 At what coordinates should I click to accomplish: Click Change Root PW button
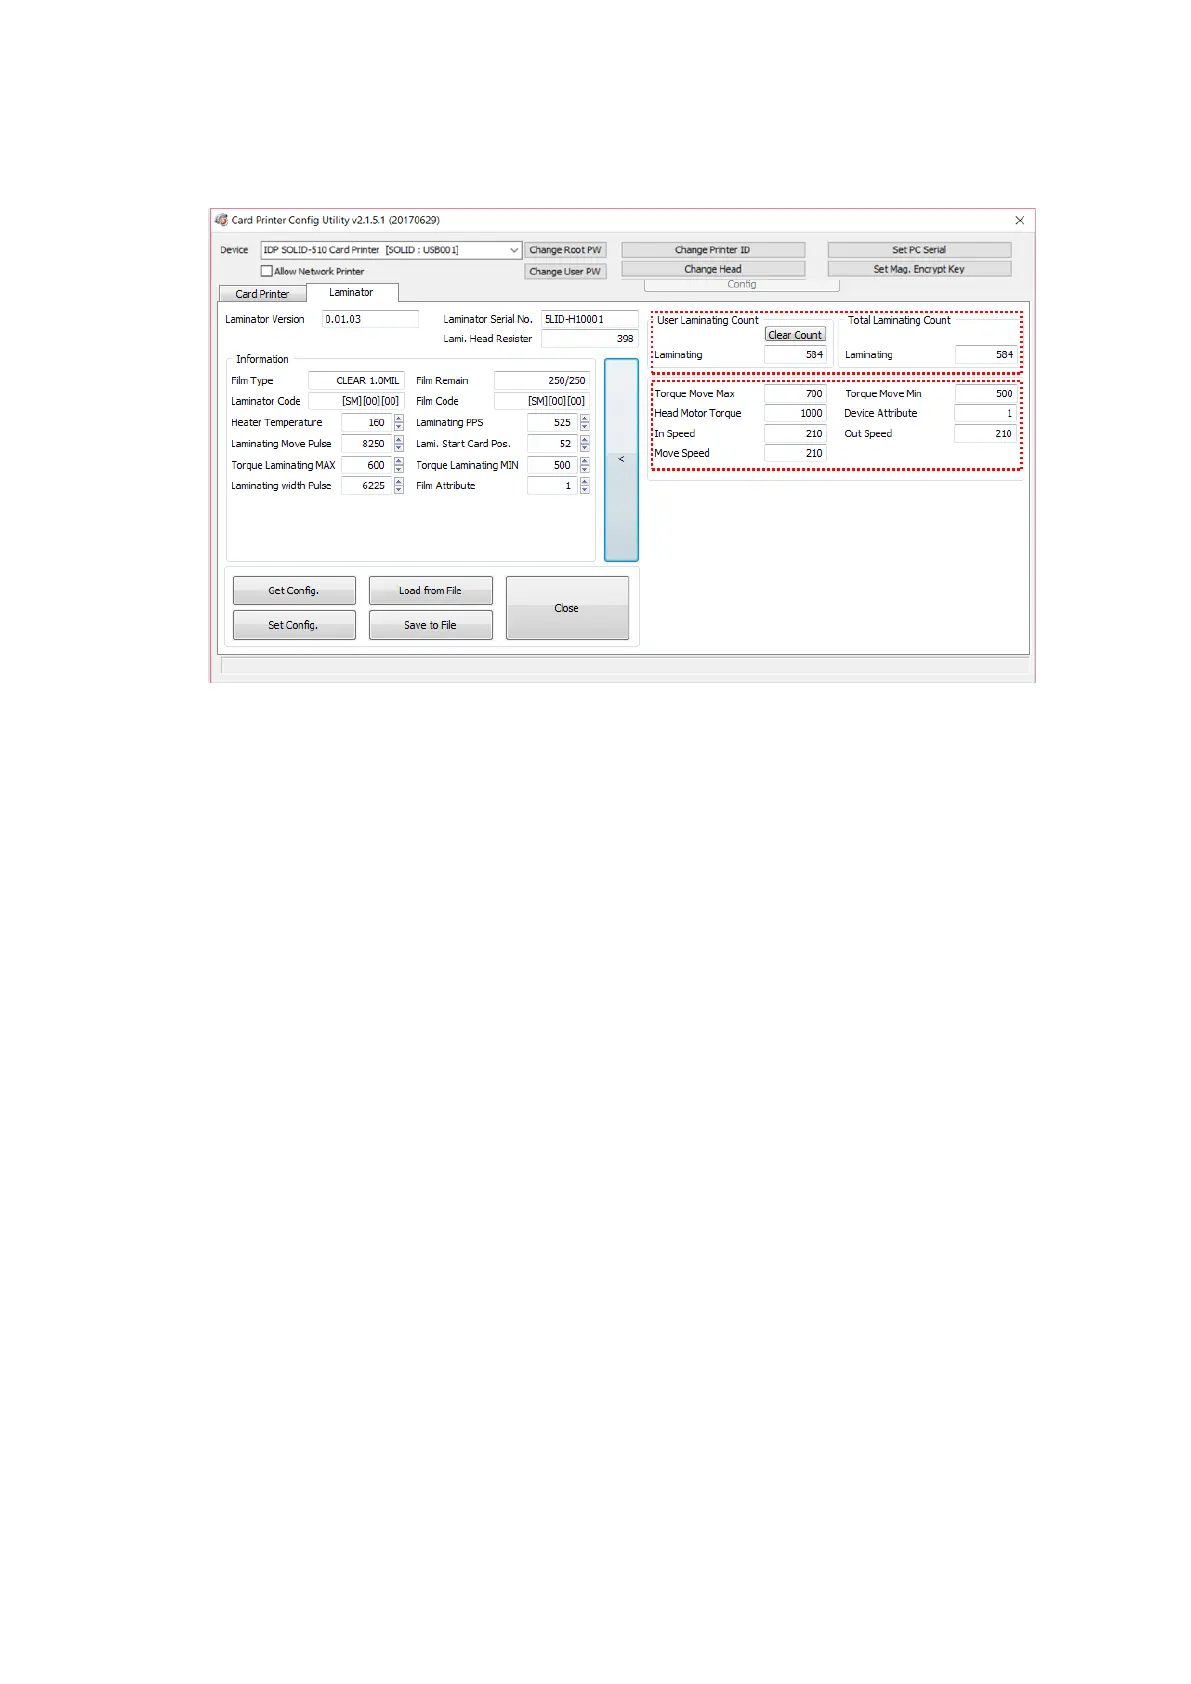565,250
